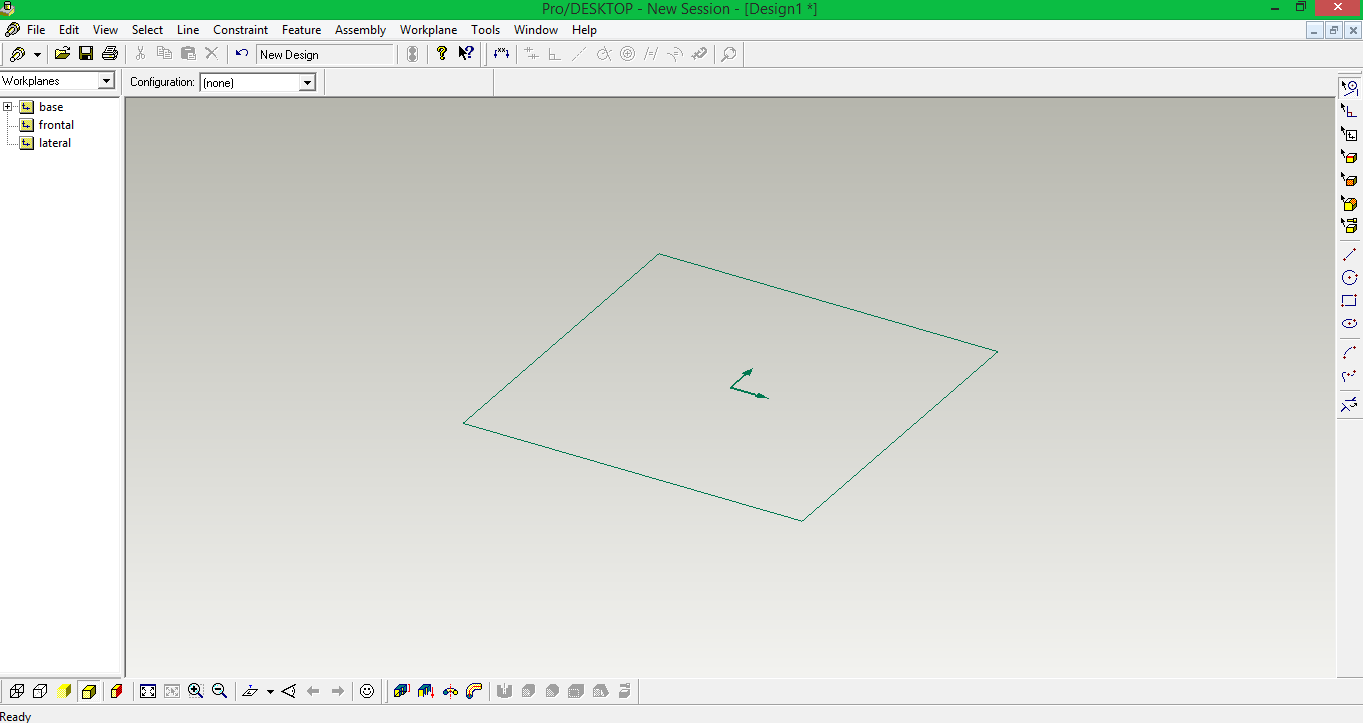1363x723 pixels.
Task: Click the view onto workplane icon
Action: (x=251, y=691)
